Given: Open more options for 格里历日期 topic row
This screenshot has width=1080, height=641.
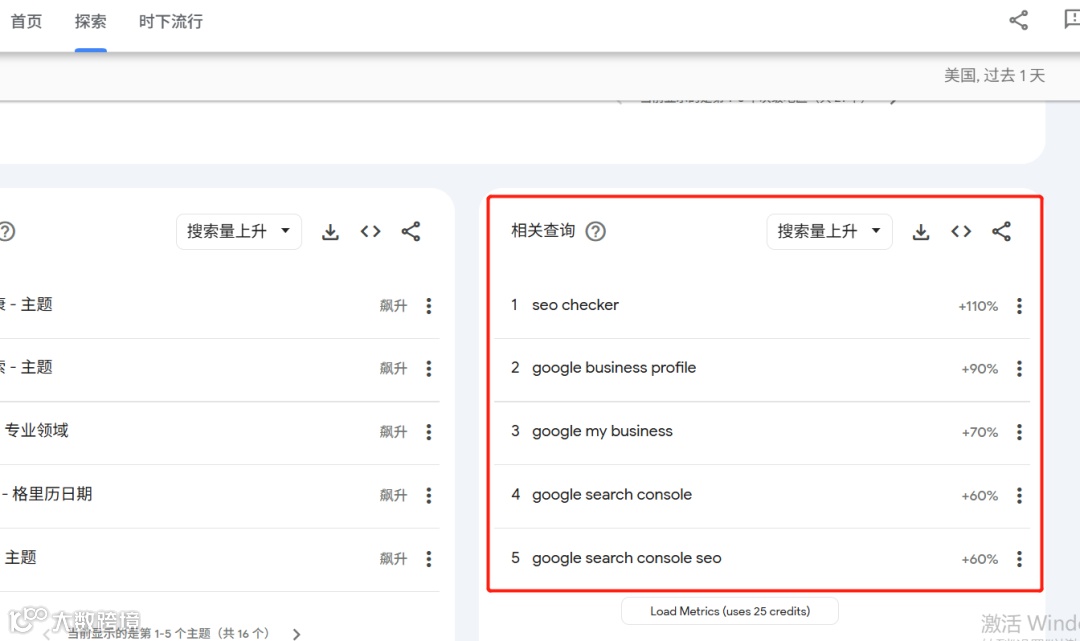Looking at the screenshot, I should click(428, 496).
